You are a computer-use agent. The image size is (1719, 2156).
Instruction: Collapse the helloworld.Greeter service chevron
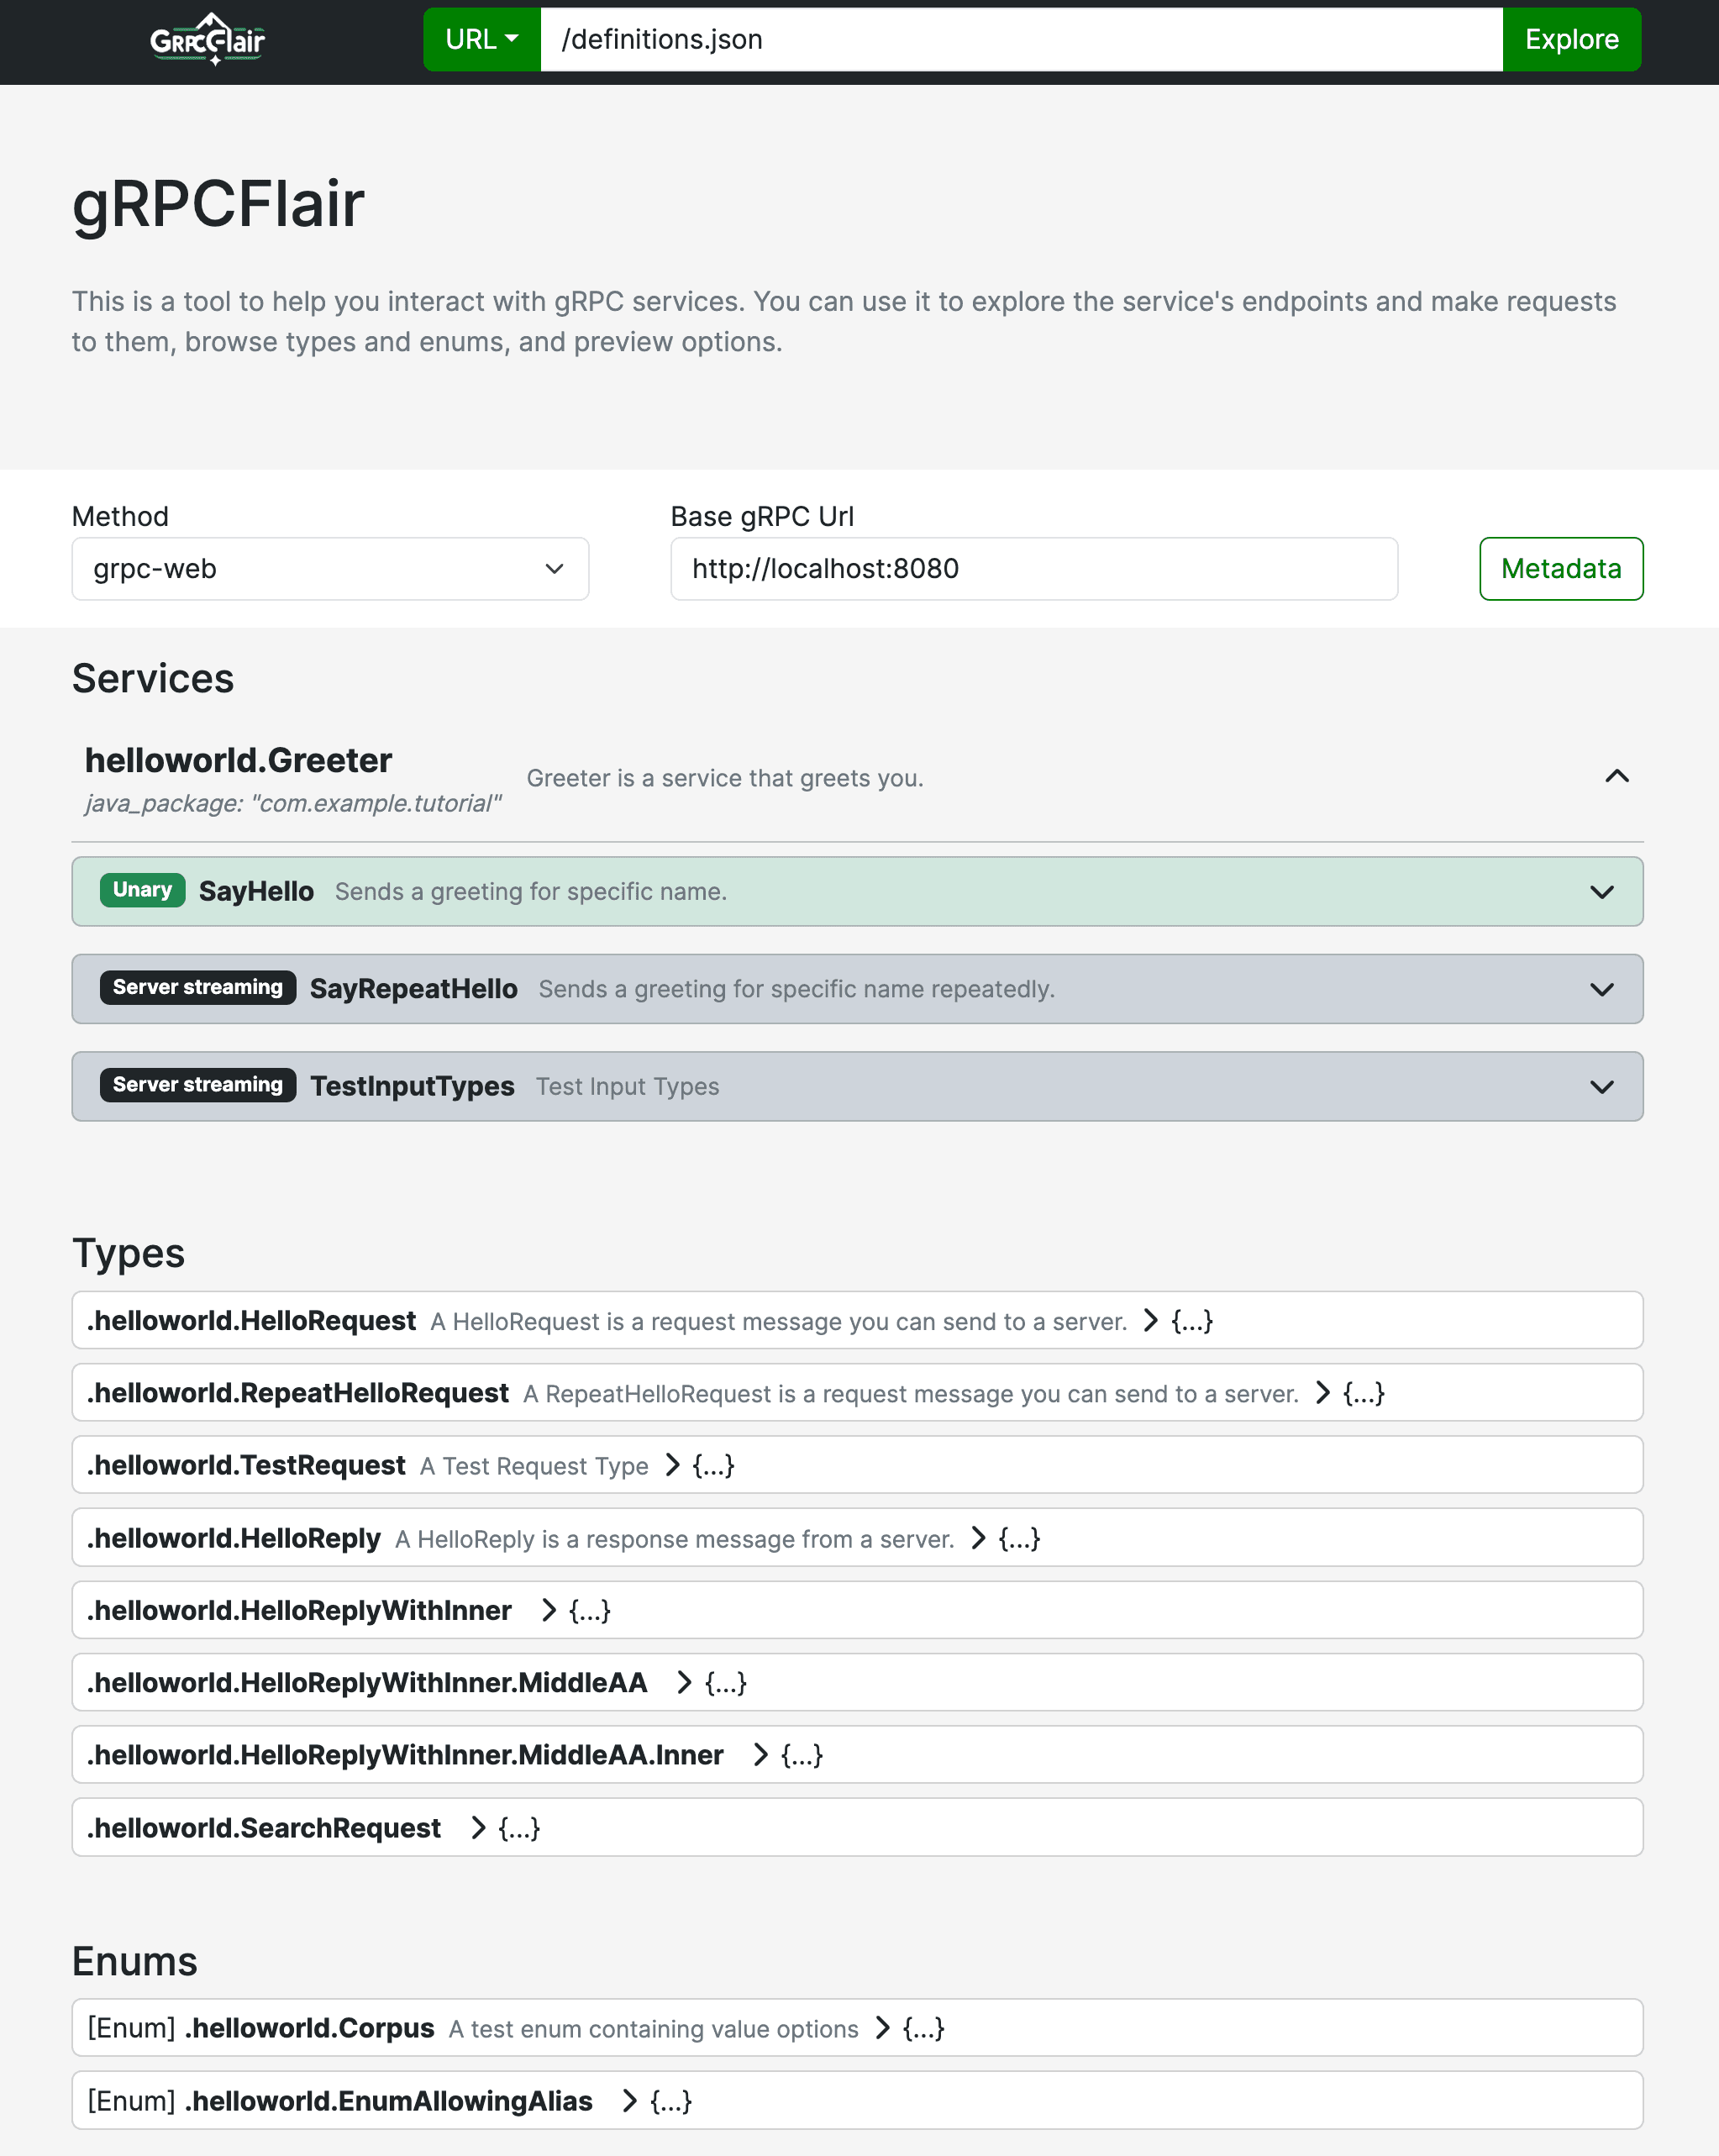coord(1616,777)
